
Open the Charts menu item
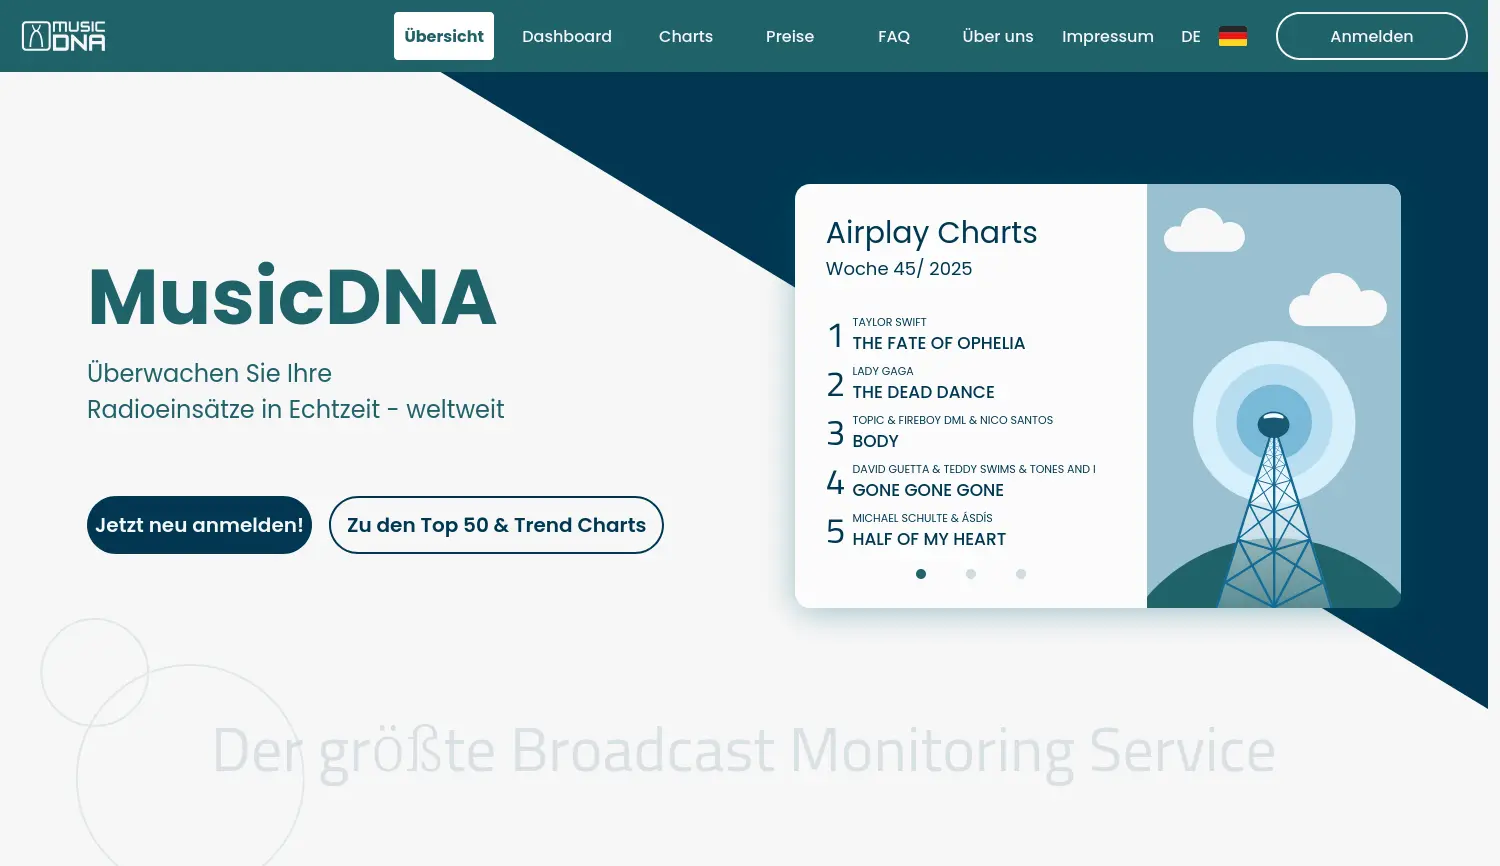pyautogui.click(x=685, y=36)
